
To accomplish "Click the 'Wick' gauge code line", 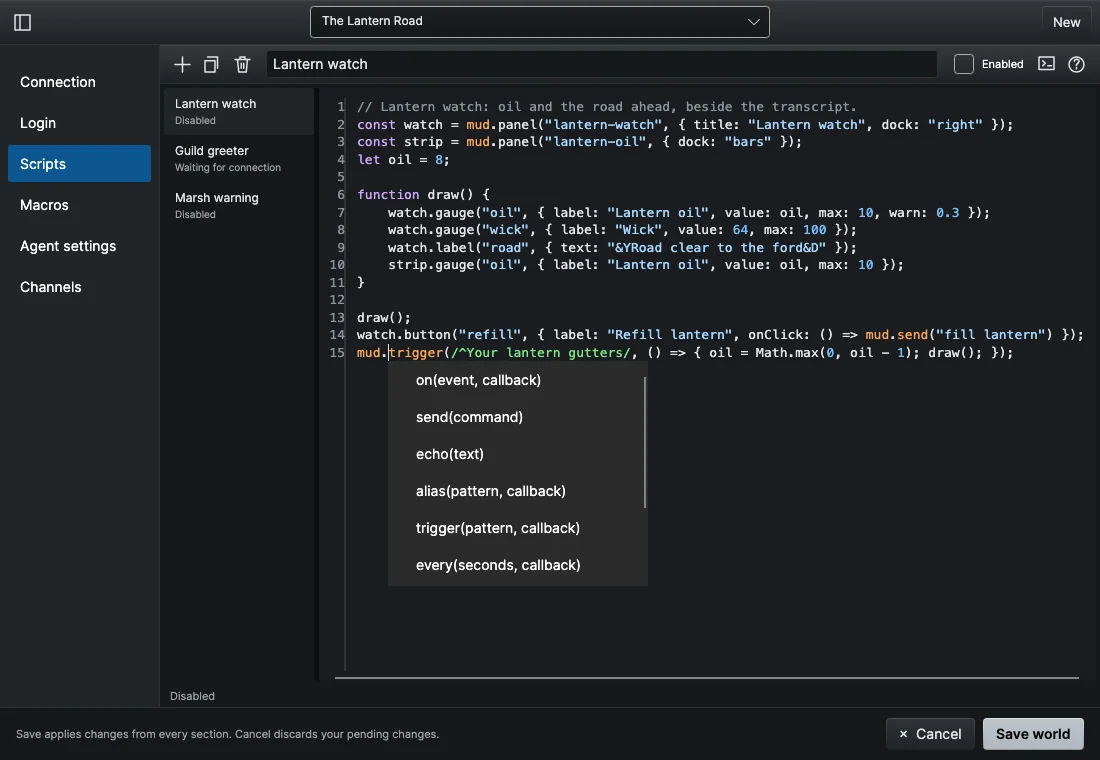I will [622, 229].
